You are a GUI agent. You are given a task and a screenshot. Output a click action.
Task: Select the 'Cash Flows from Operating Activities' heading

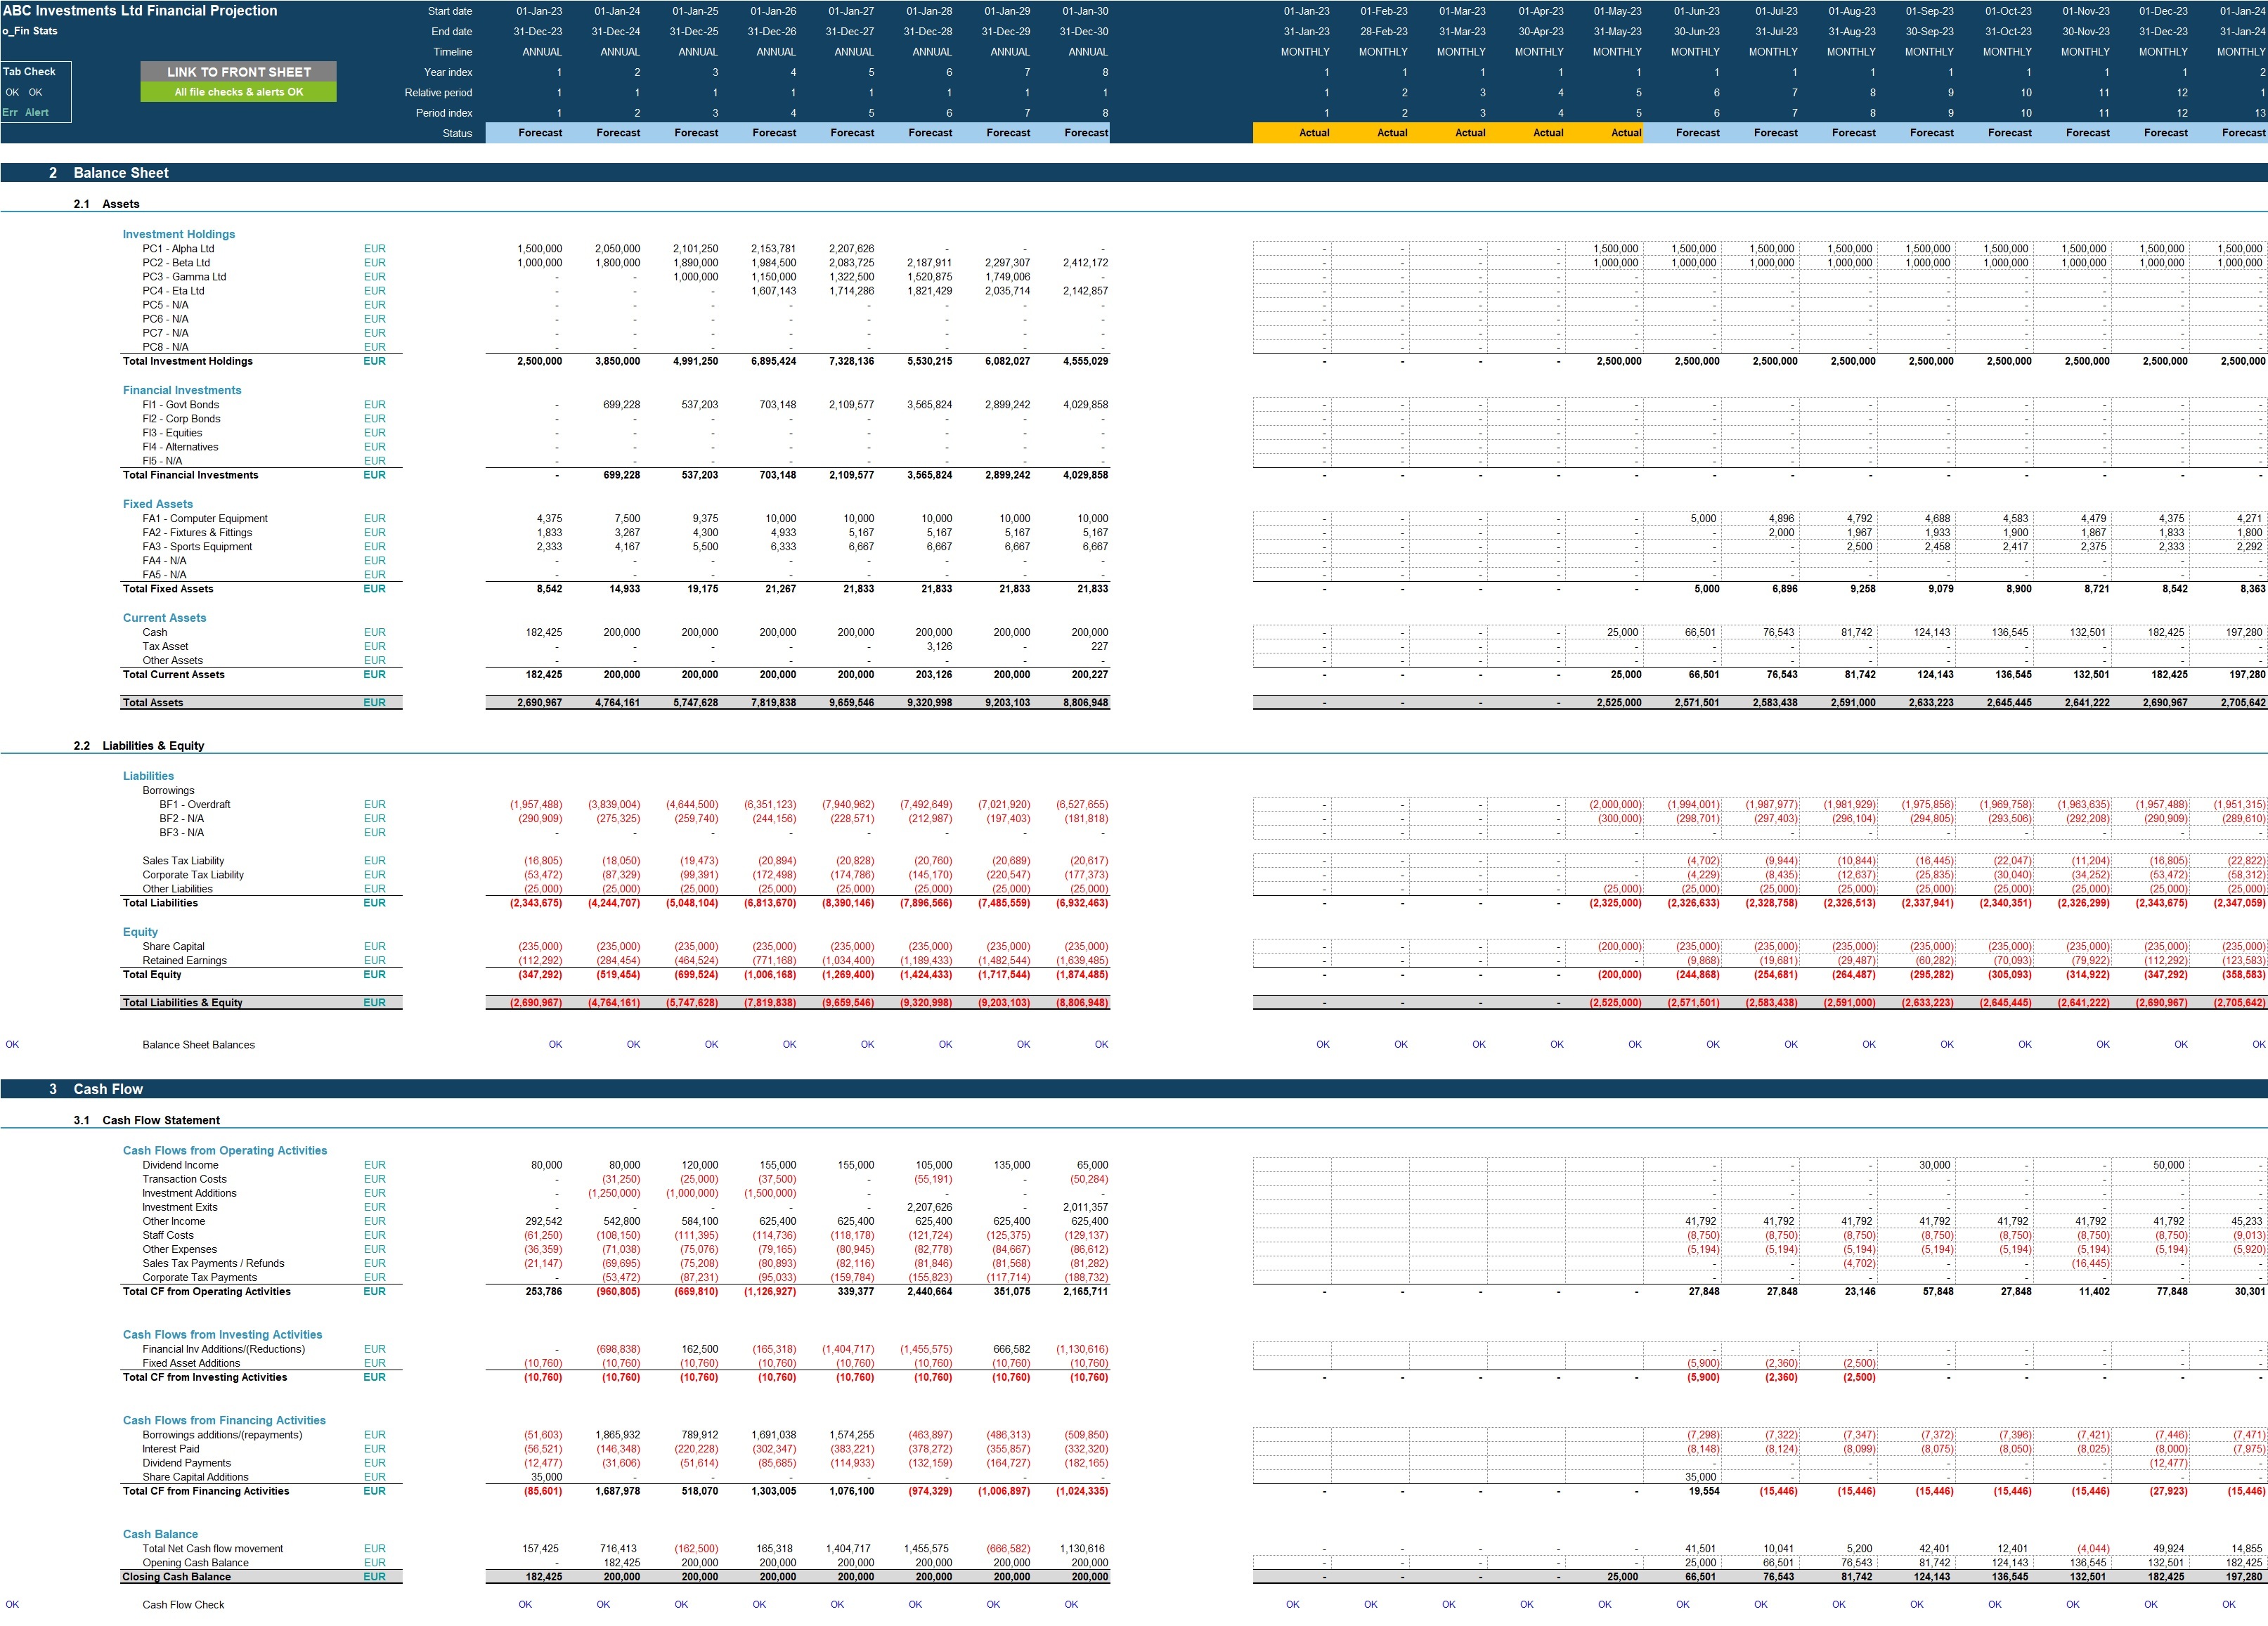tap(225, 1151)
